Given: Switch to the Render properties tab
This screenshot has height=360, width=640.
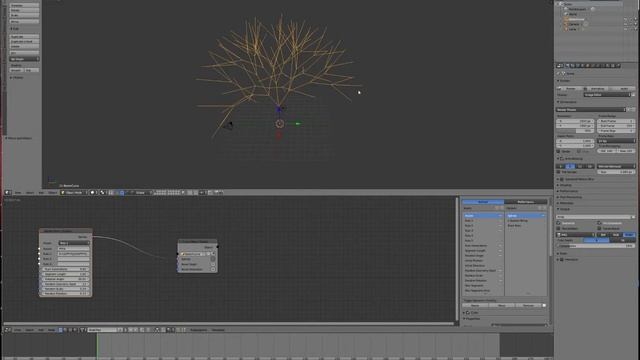Looking at the screenshot, I should (x=567, y=65).
